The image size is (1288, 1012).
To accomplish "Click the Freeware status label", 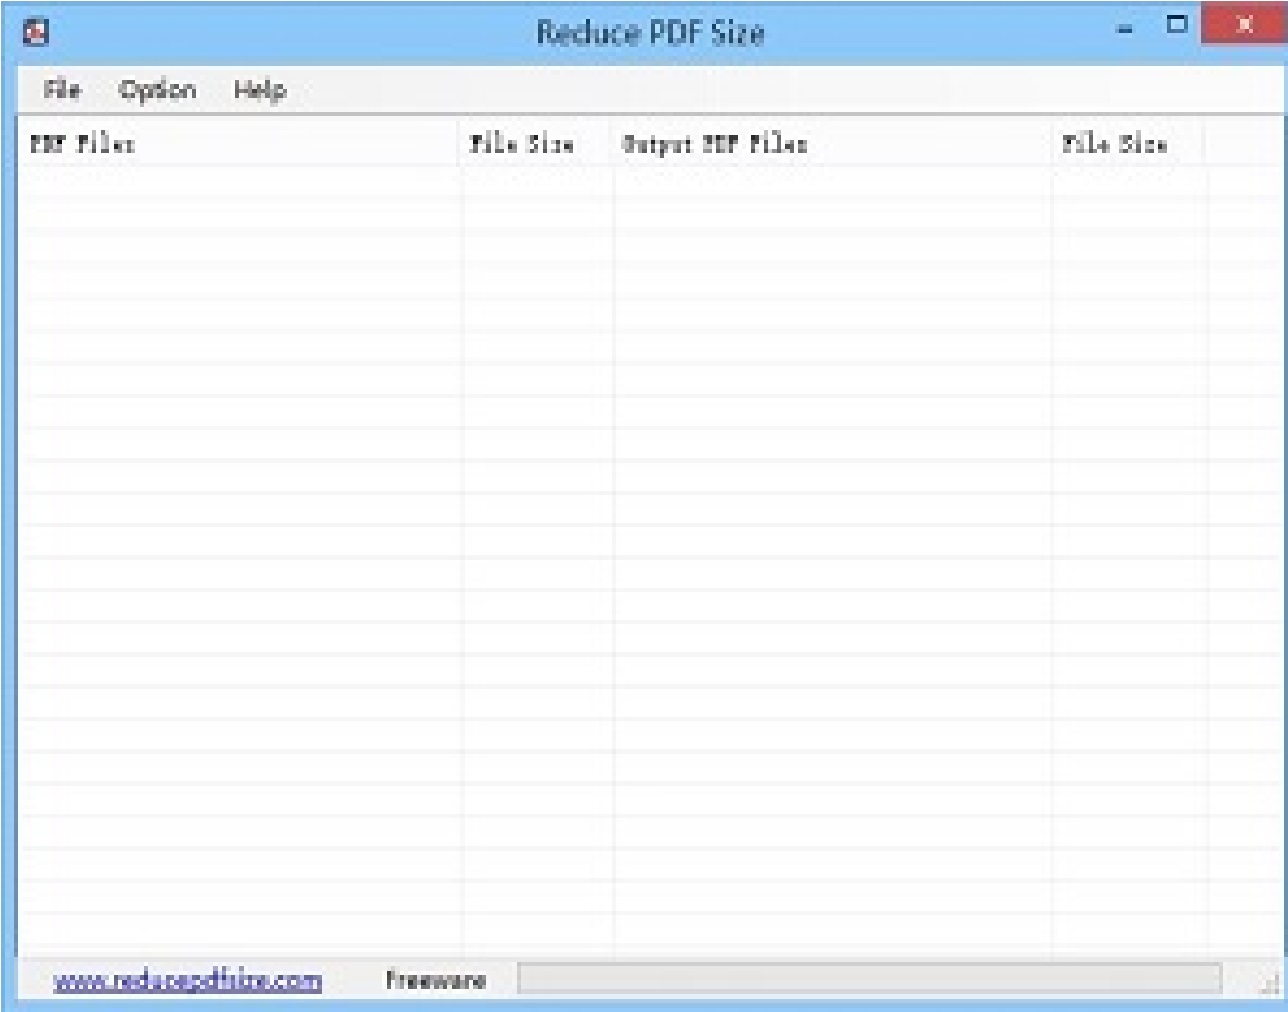I will (436, 981).
